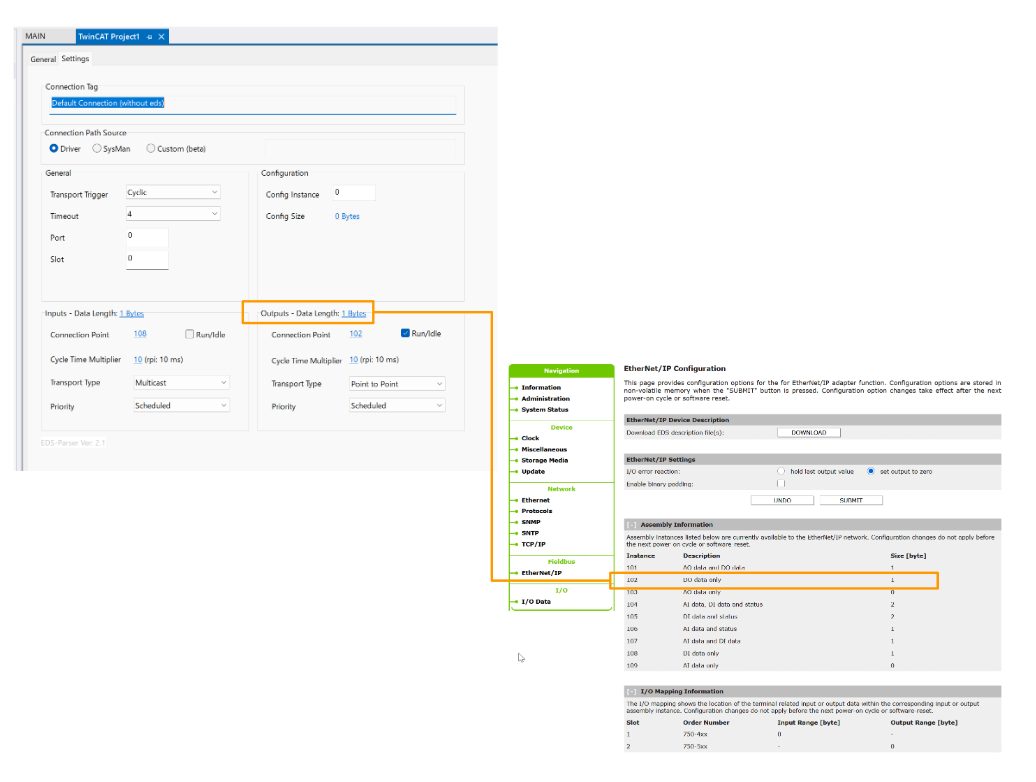This screenshot has height=782, width=1036.
Task: Click the SUBMIT button
Action: coord(851,500)
